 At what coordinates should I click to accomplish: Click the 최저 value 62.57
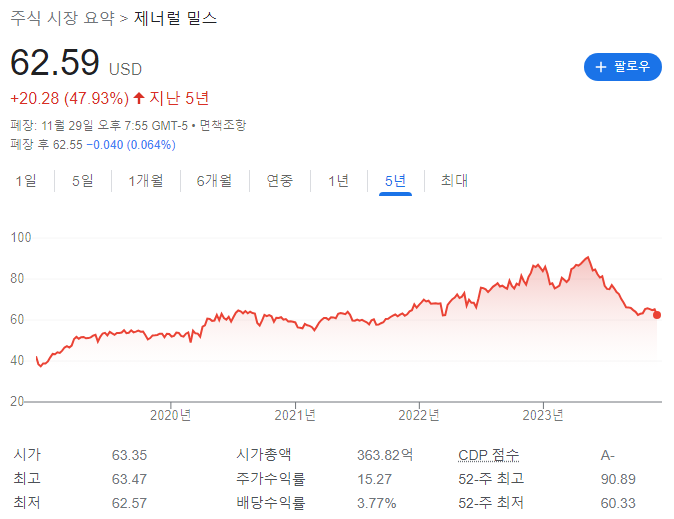pos(129,503)
